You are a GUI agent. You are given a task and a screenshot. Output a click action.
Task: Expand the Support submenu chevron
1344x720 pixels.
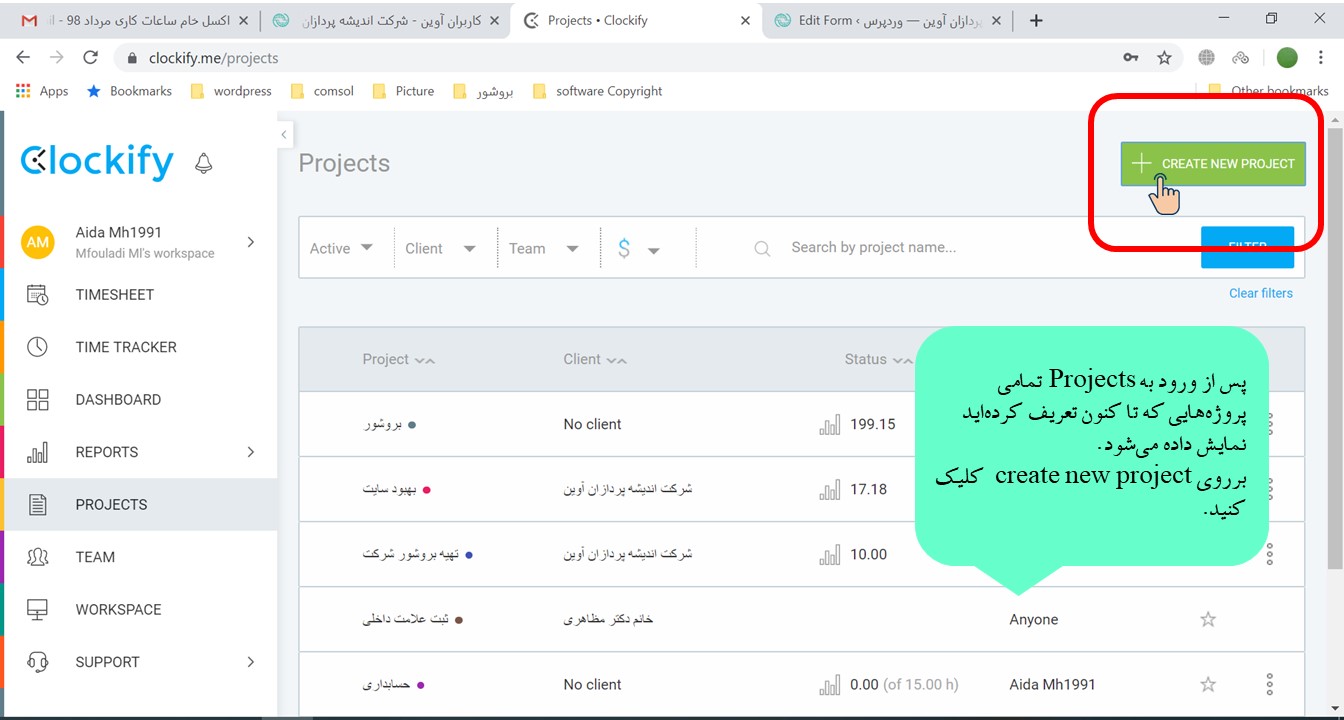(250, 662)
